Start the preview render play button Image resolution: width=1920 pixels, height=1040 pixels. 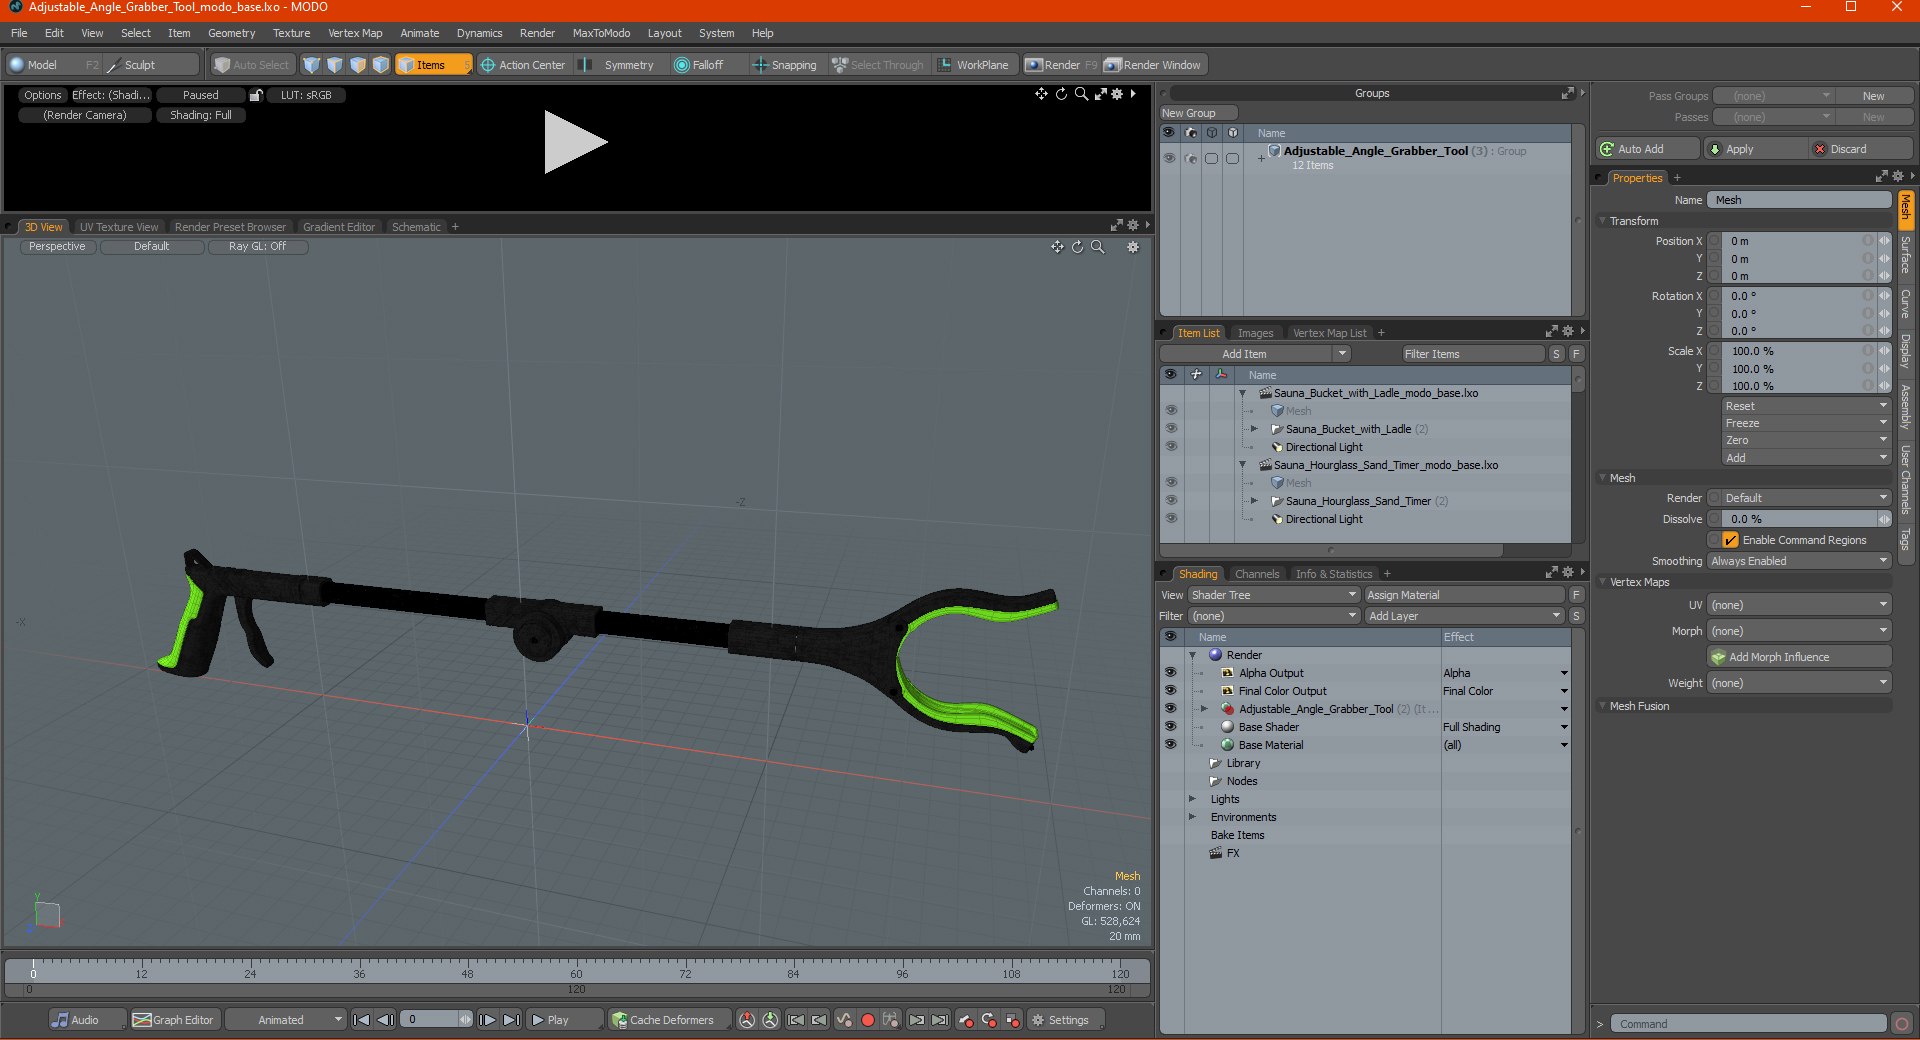tap(575, 142)
